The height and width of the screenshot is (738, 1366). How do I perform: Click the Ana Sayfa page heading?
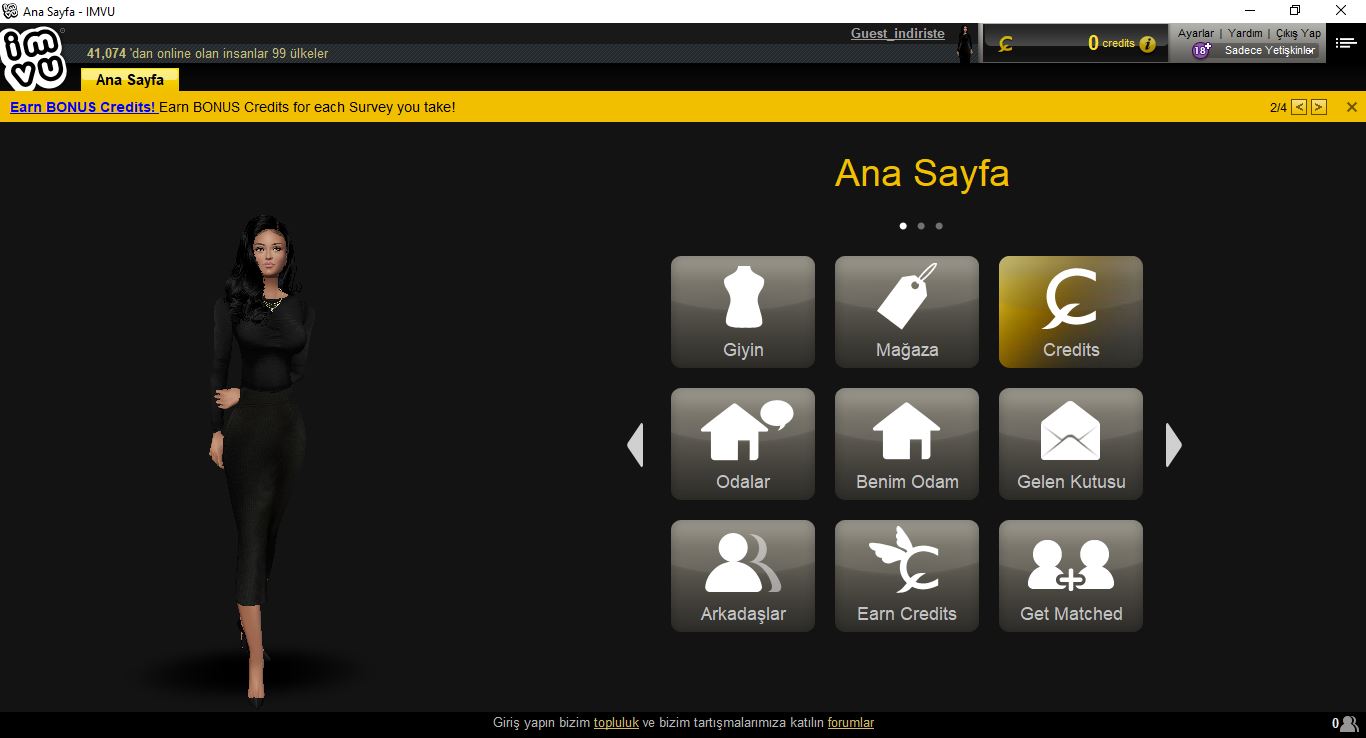click(x=922, y=173)
